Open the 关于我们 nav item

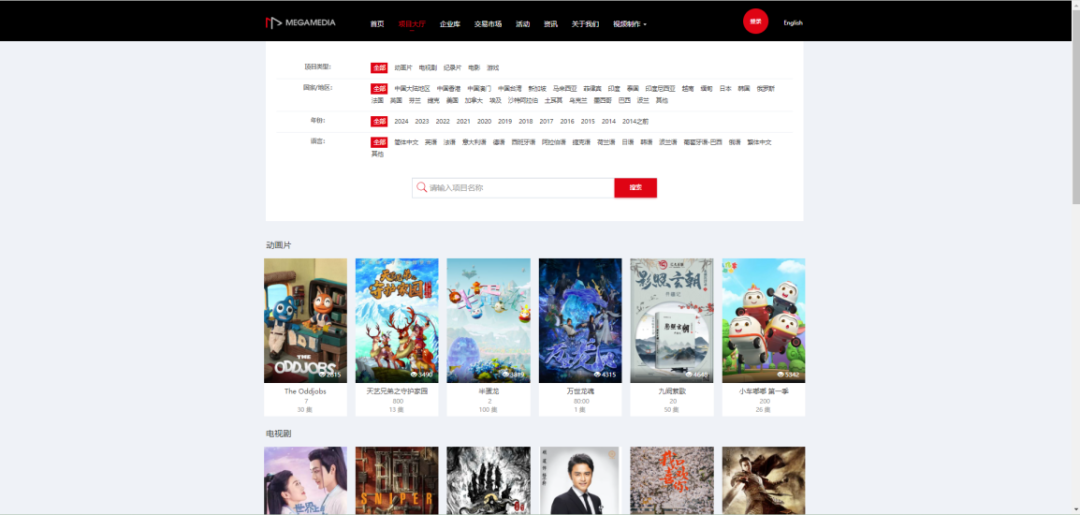(x=585, y=23)
